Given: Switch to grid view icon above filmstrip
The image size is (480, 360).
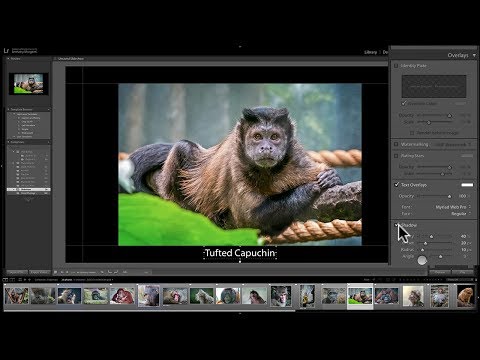Looking at the screenshot, I should (20, 280).
